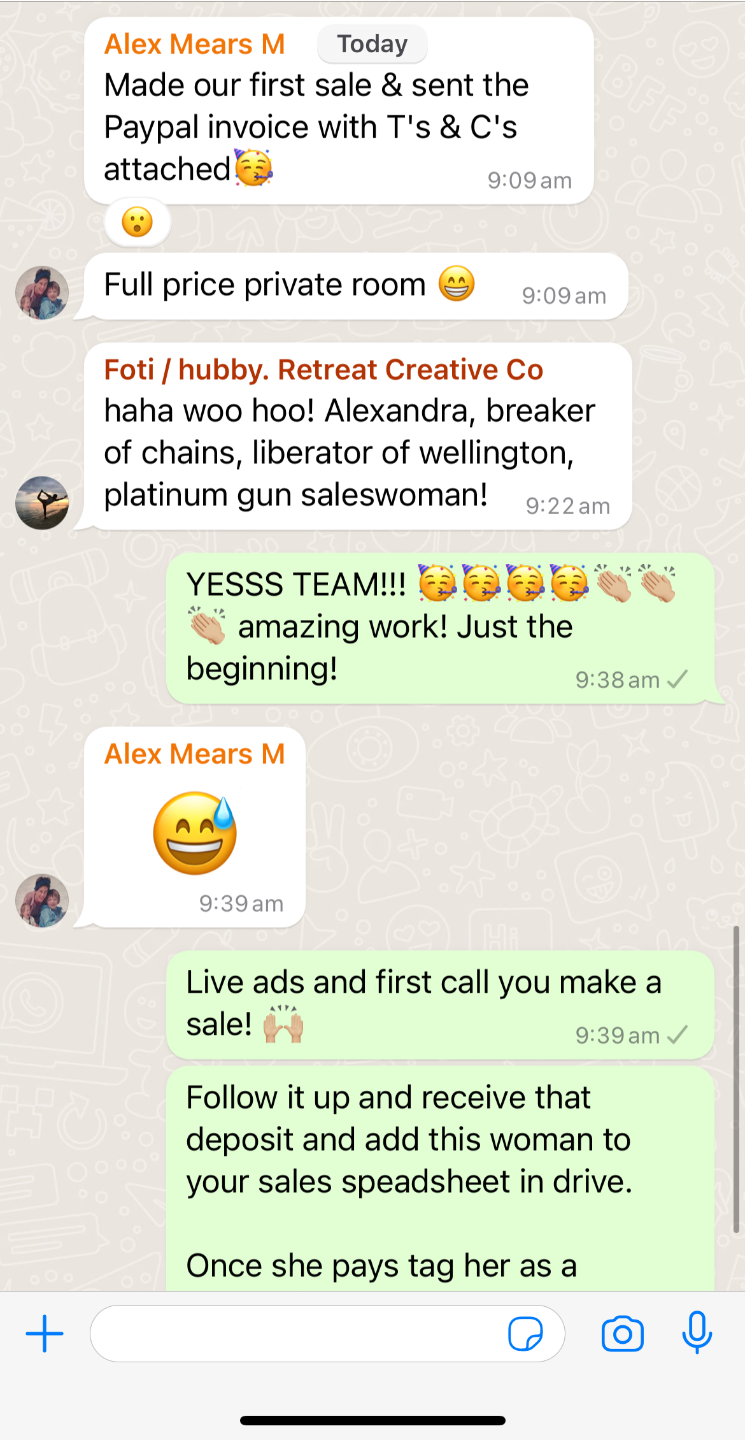Select the Paypal invoice message bubble
The image size is (745, 1440).
coord(339,111)
